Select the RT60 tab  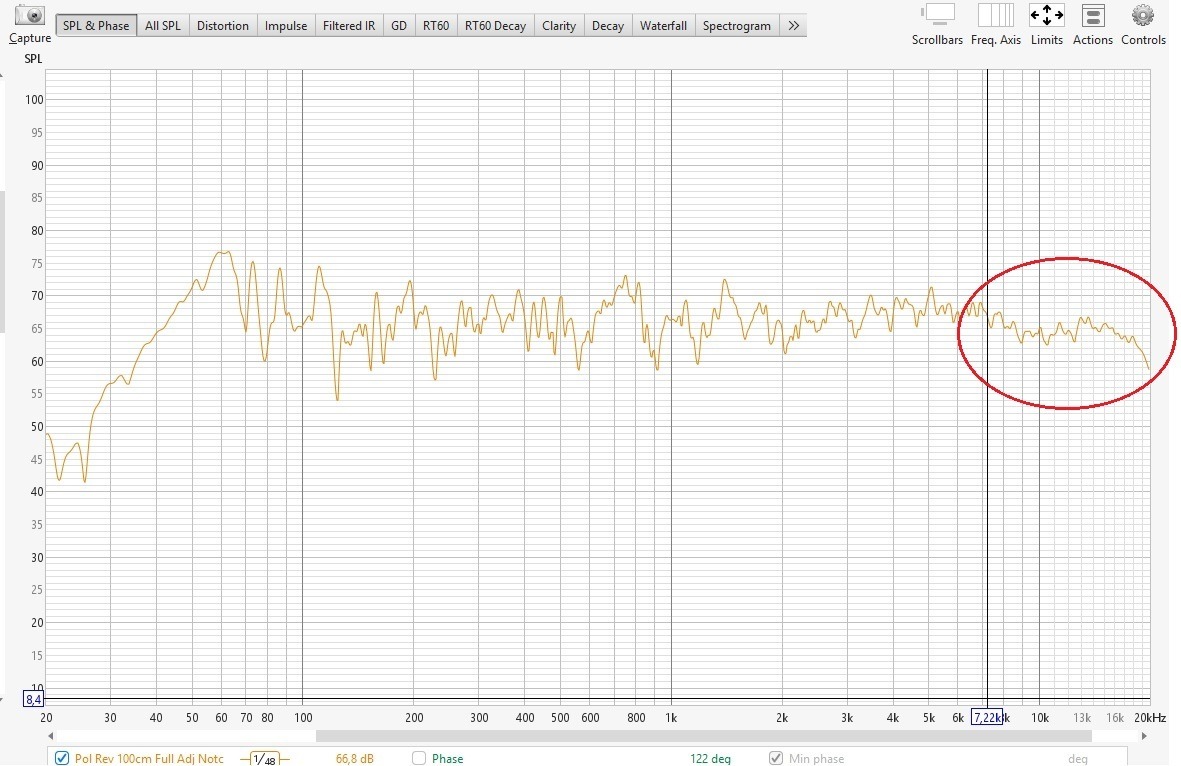click(x=436, y=26)
